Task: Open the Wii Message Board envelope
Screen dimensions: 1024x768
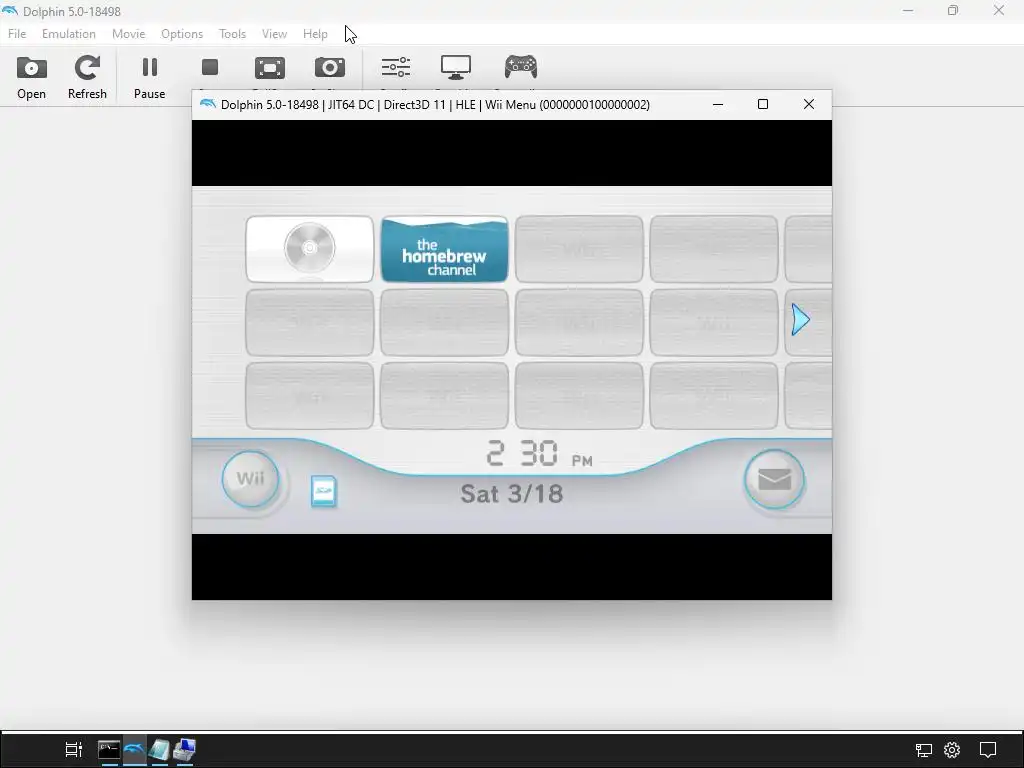Action: pos(774,479)
